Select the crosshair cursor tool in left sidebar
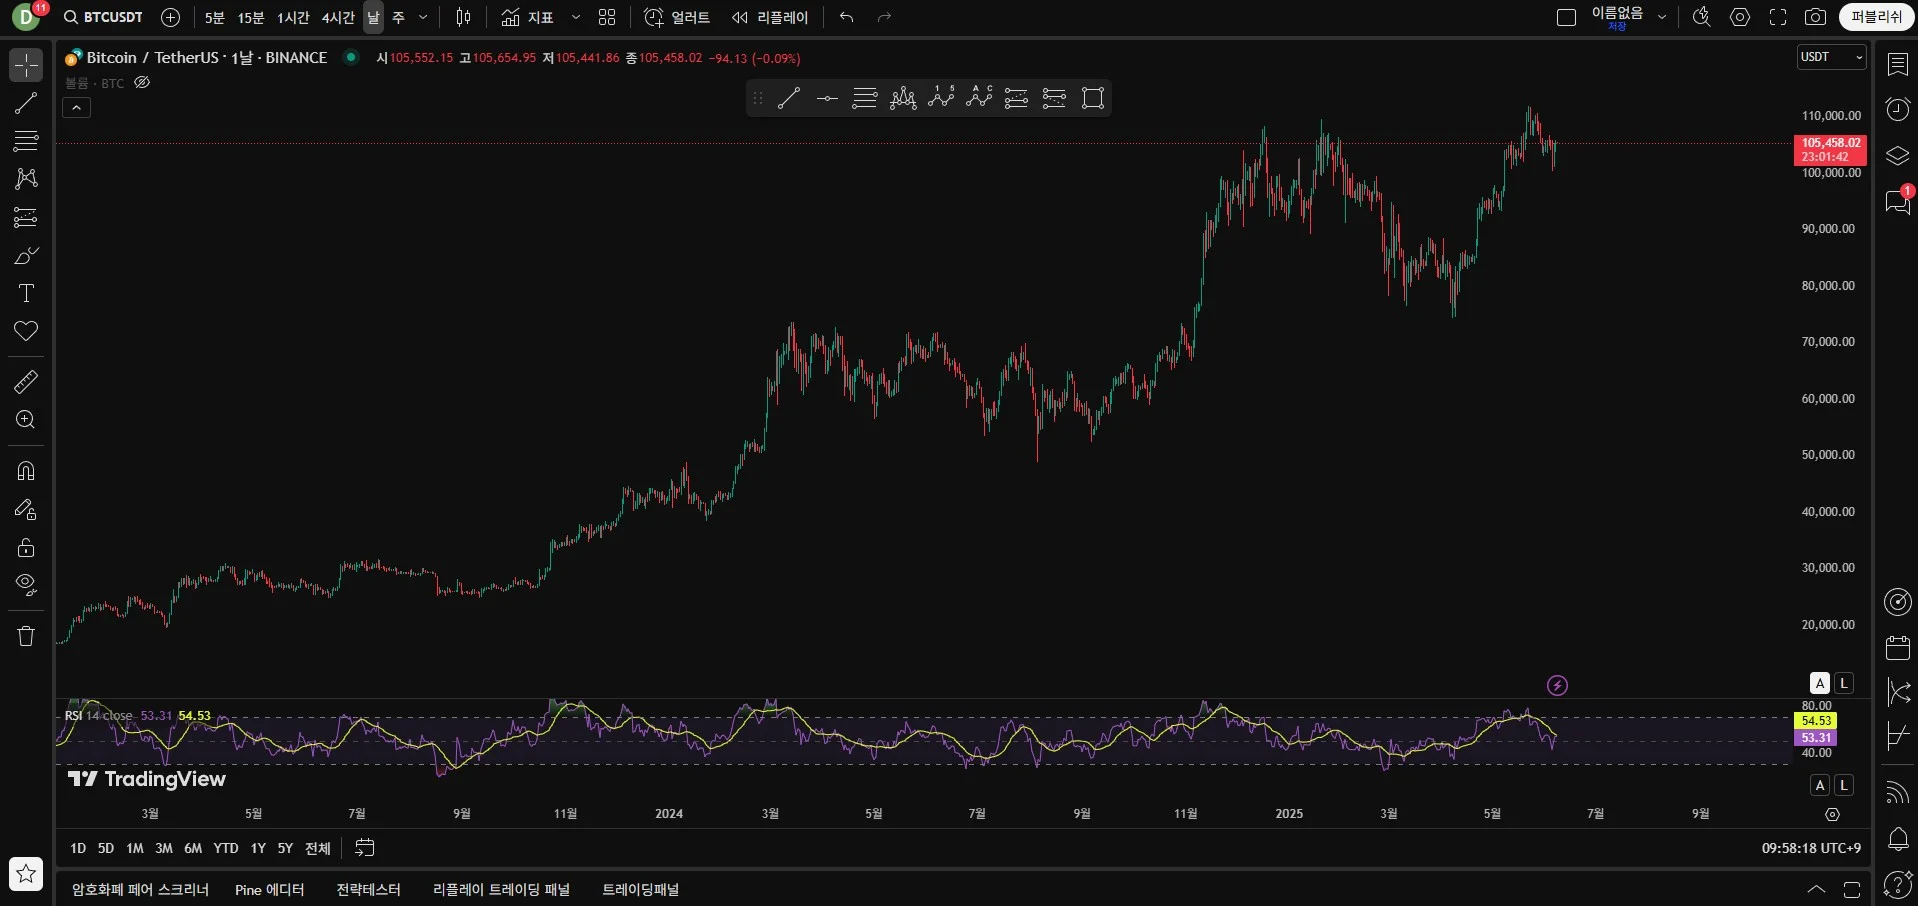Image resolution: width=1918 pixels, height=906 pixels. coord(26,65)
